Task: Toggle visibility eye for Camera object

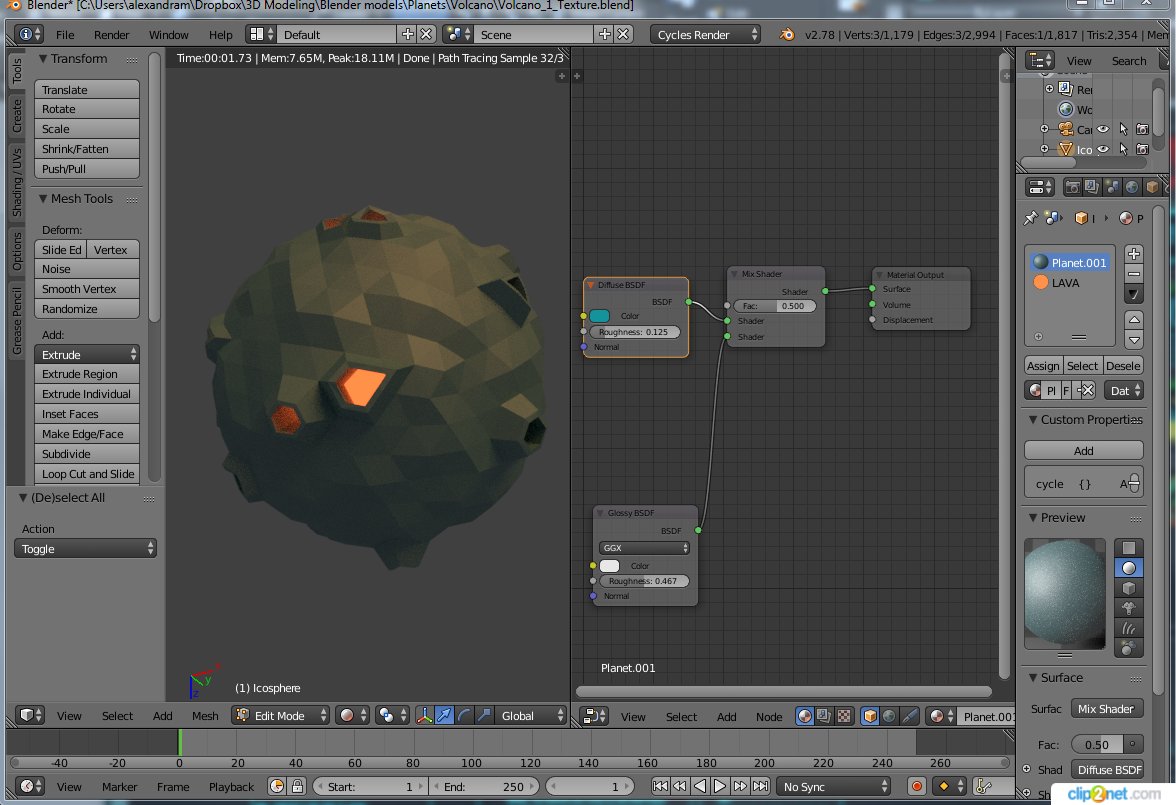Action: (1103, 129)
